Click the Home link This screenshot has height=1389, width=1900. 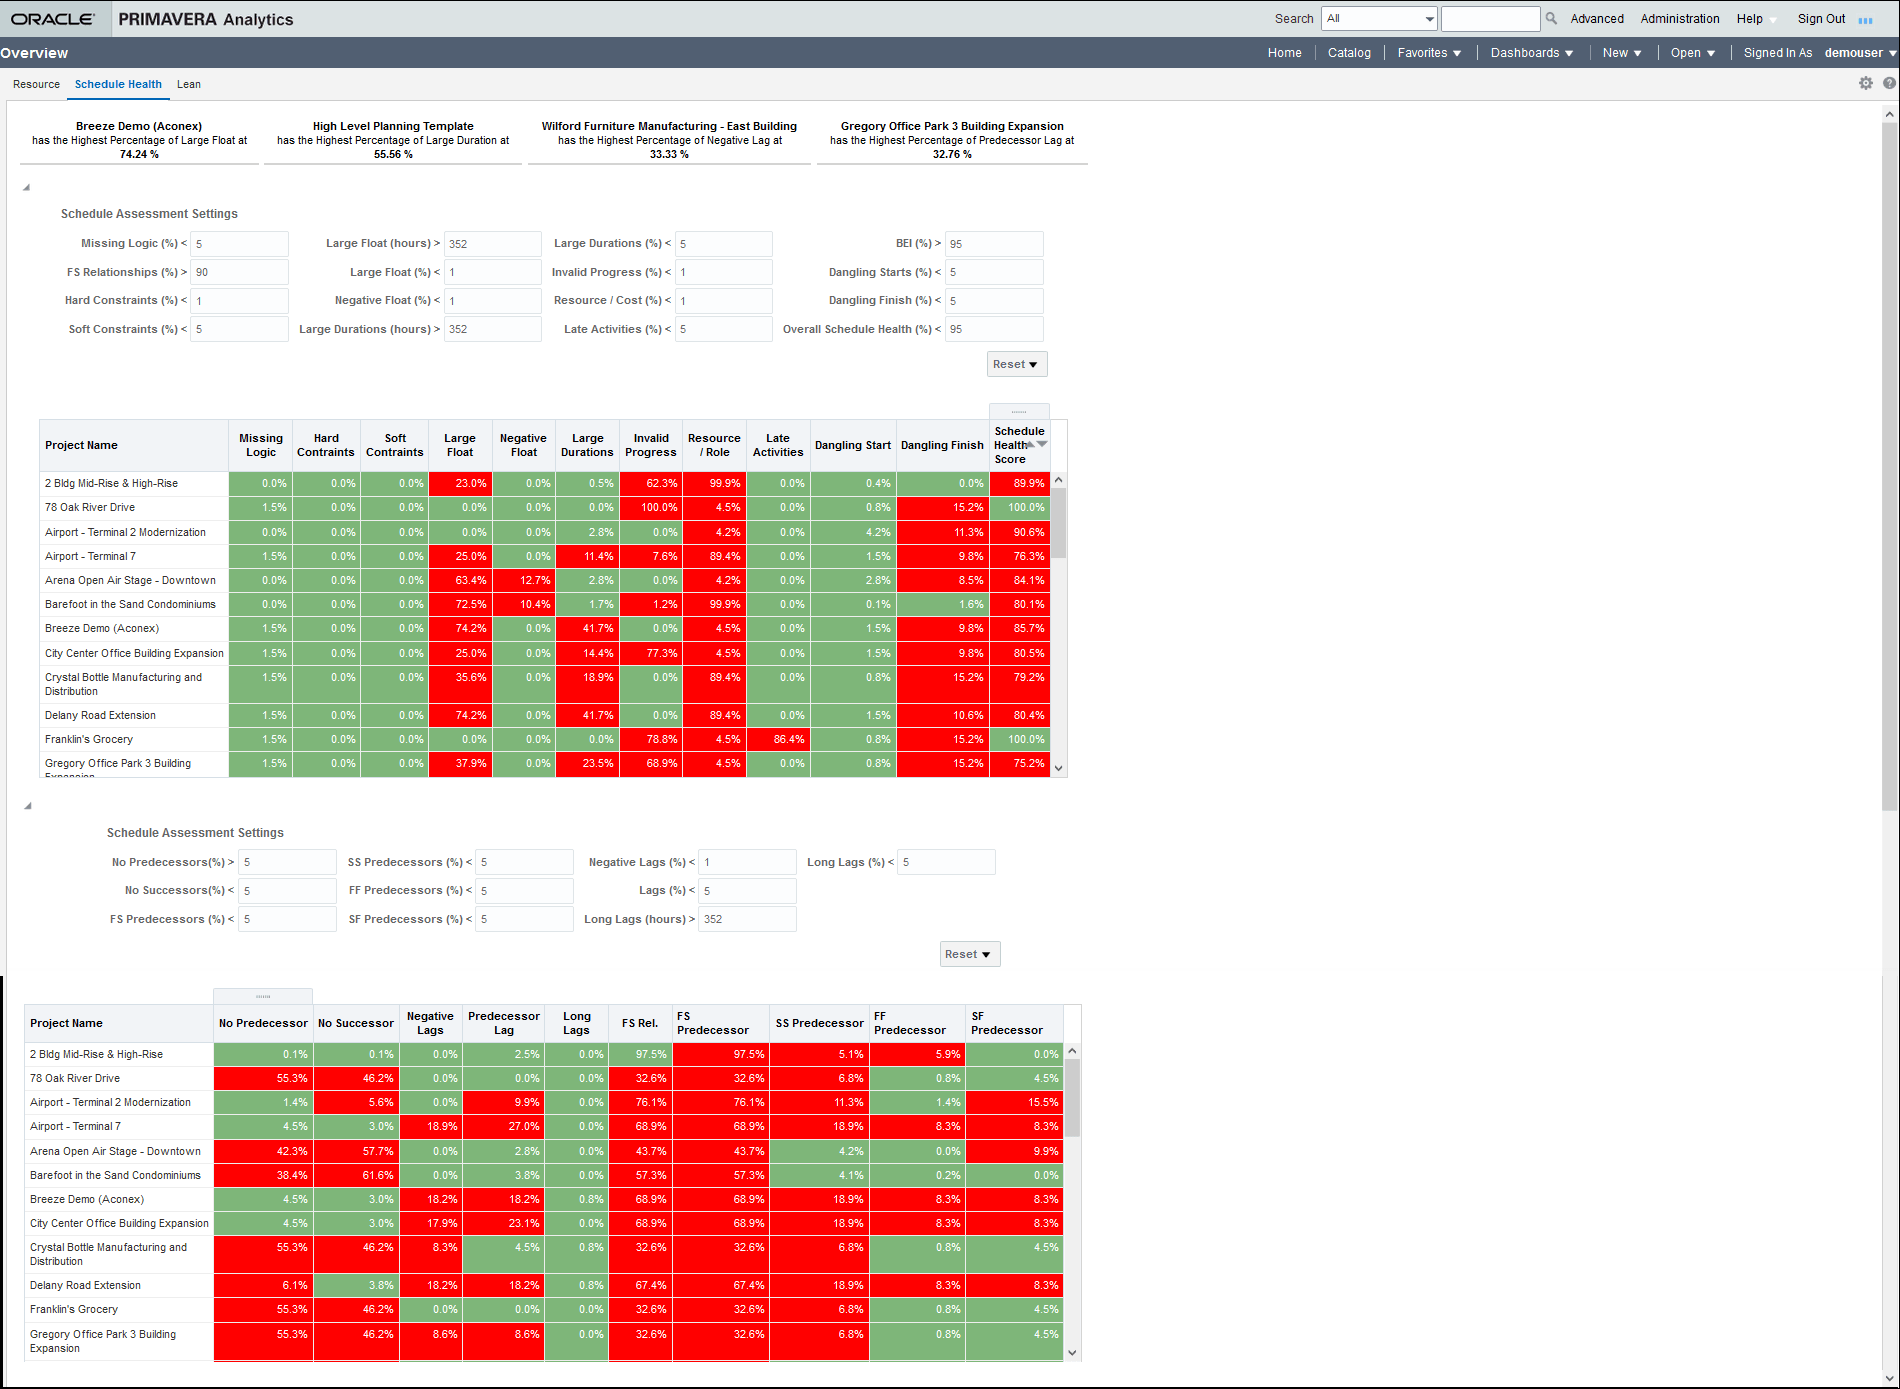1284,52
